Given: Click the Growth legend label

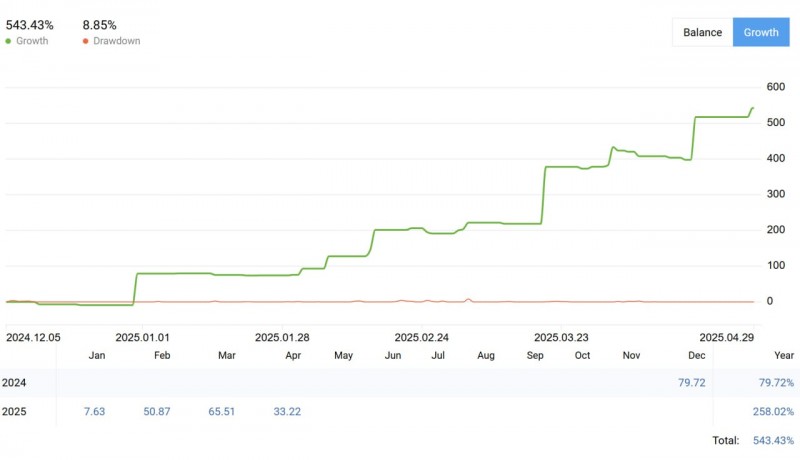Looking at the screenshot, I should pos(32,41).
